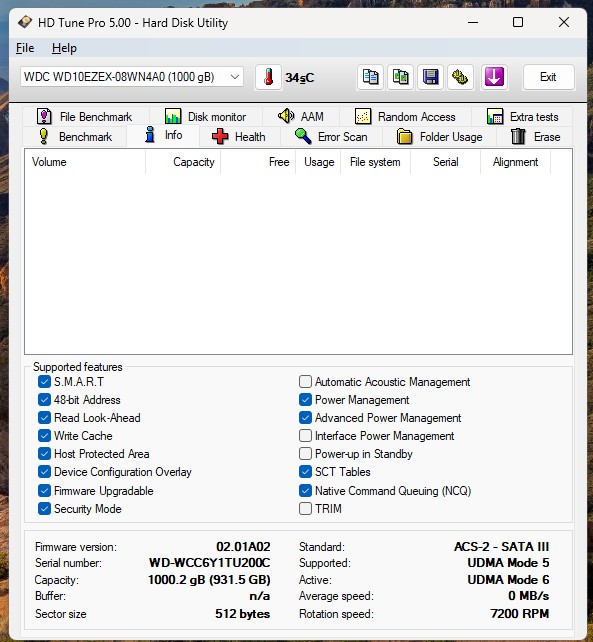Click the AAM speaker icon

tap(286, 116)
